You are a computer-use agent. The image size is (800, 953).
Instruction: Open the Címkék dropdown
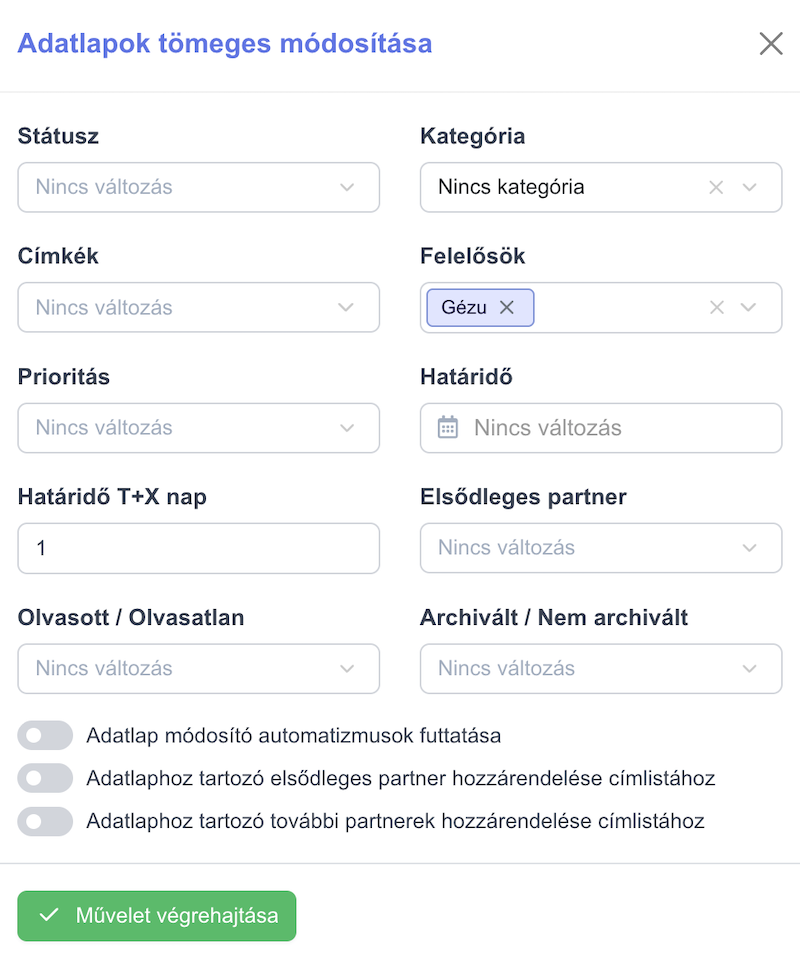tap(199, 308)
